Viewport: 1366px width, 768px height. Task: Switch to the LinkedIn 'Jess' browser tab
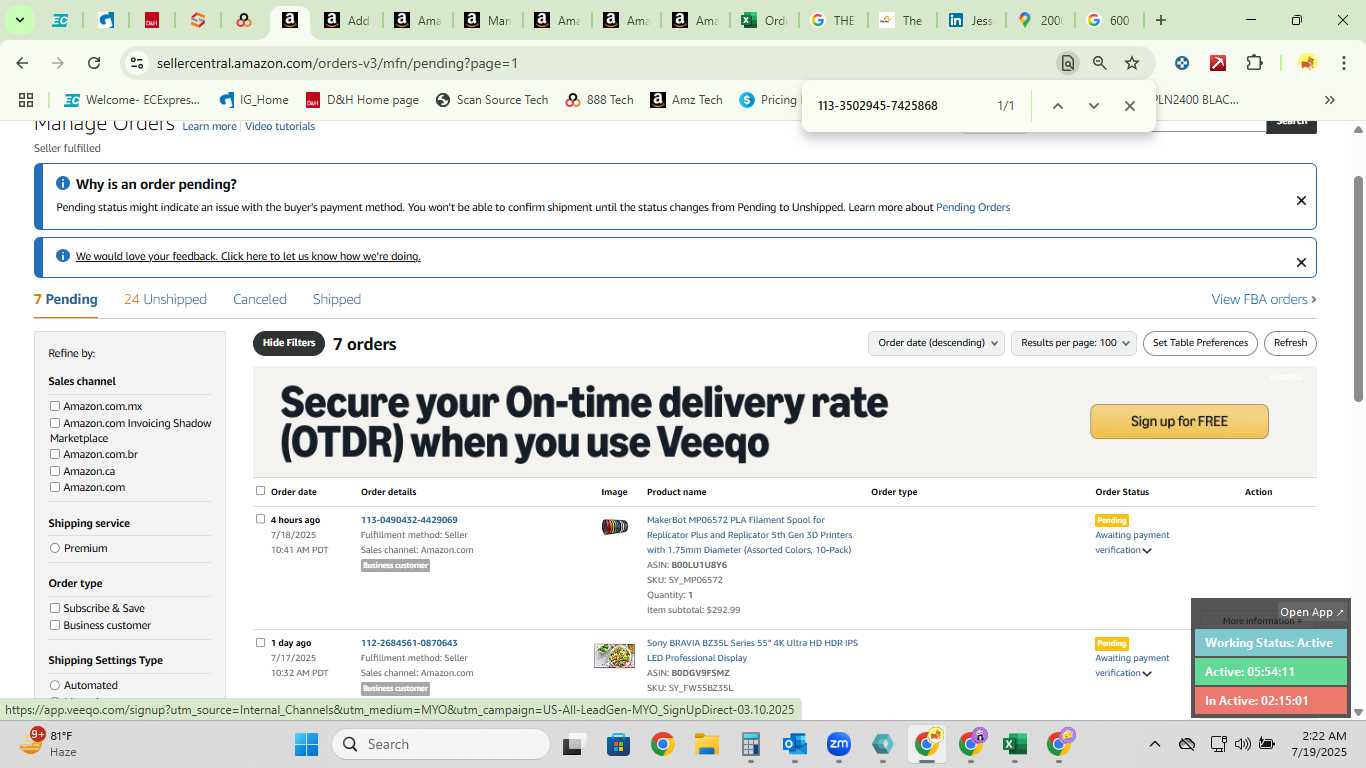pyautogui.click(x=970, y=20)
